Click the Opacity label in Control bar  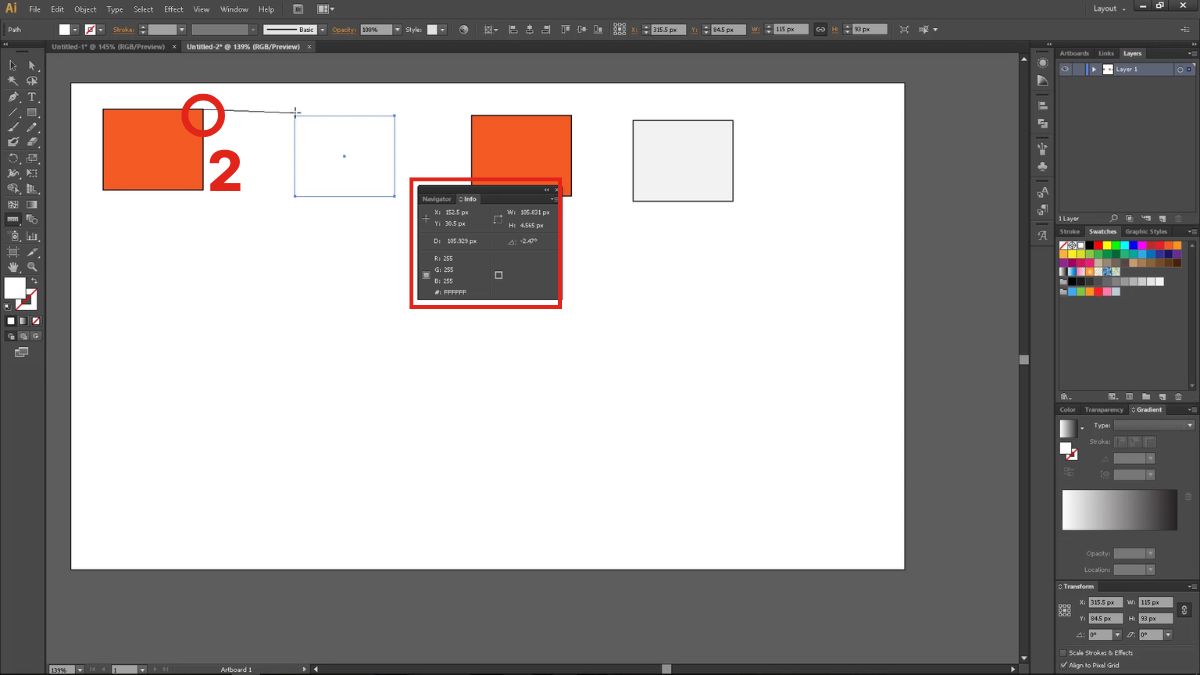click(343, 30)
